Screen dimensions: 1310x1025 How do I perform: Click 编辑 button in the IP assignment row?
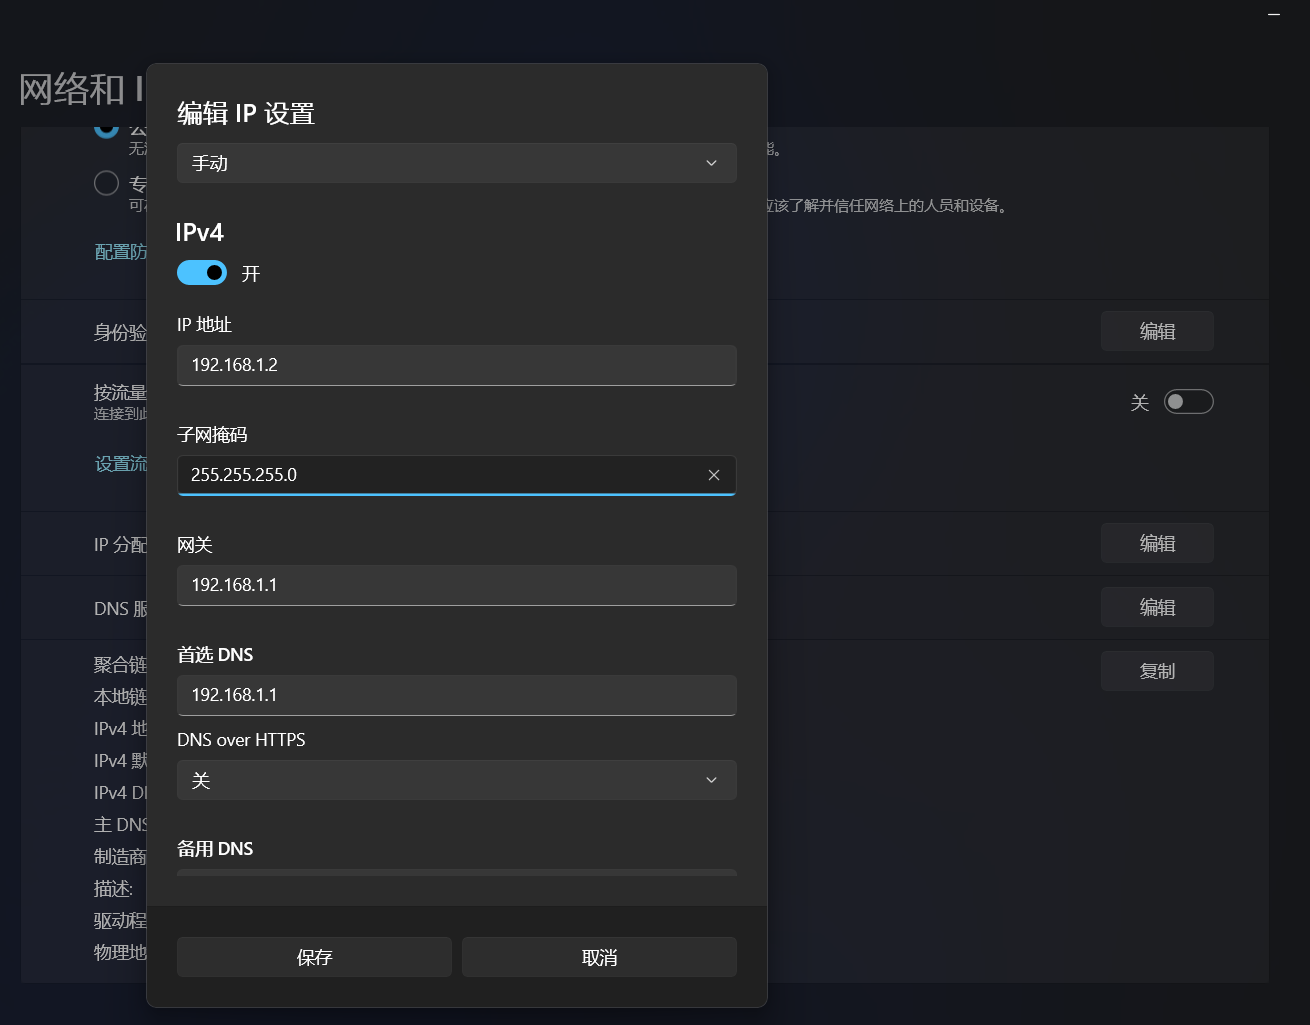pyautogui.click(x=1157, y=543)
